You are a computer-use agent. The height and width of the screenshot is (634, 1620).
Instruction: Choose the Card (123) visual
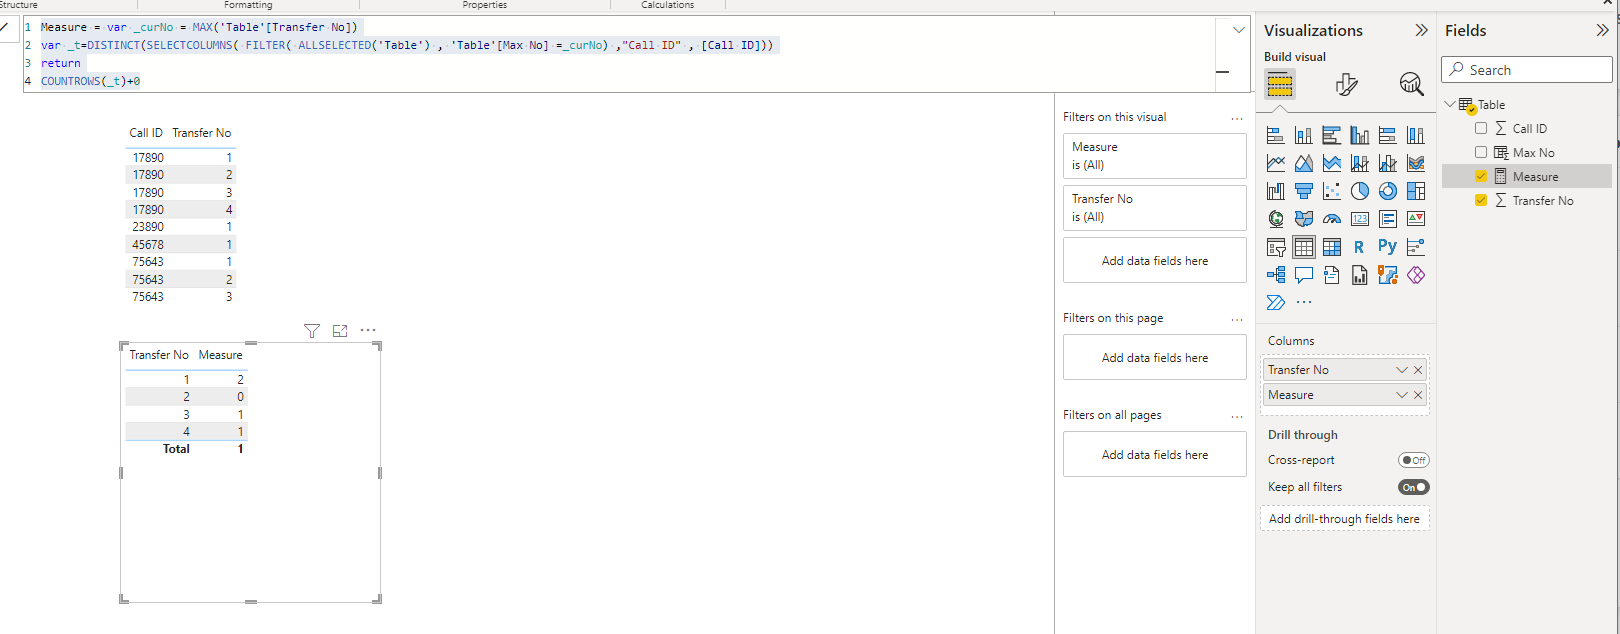coord(1360,219)
